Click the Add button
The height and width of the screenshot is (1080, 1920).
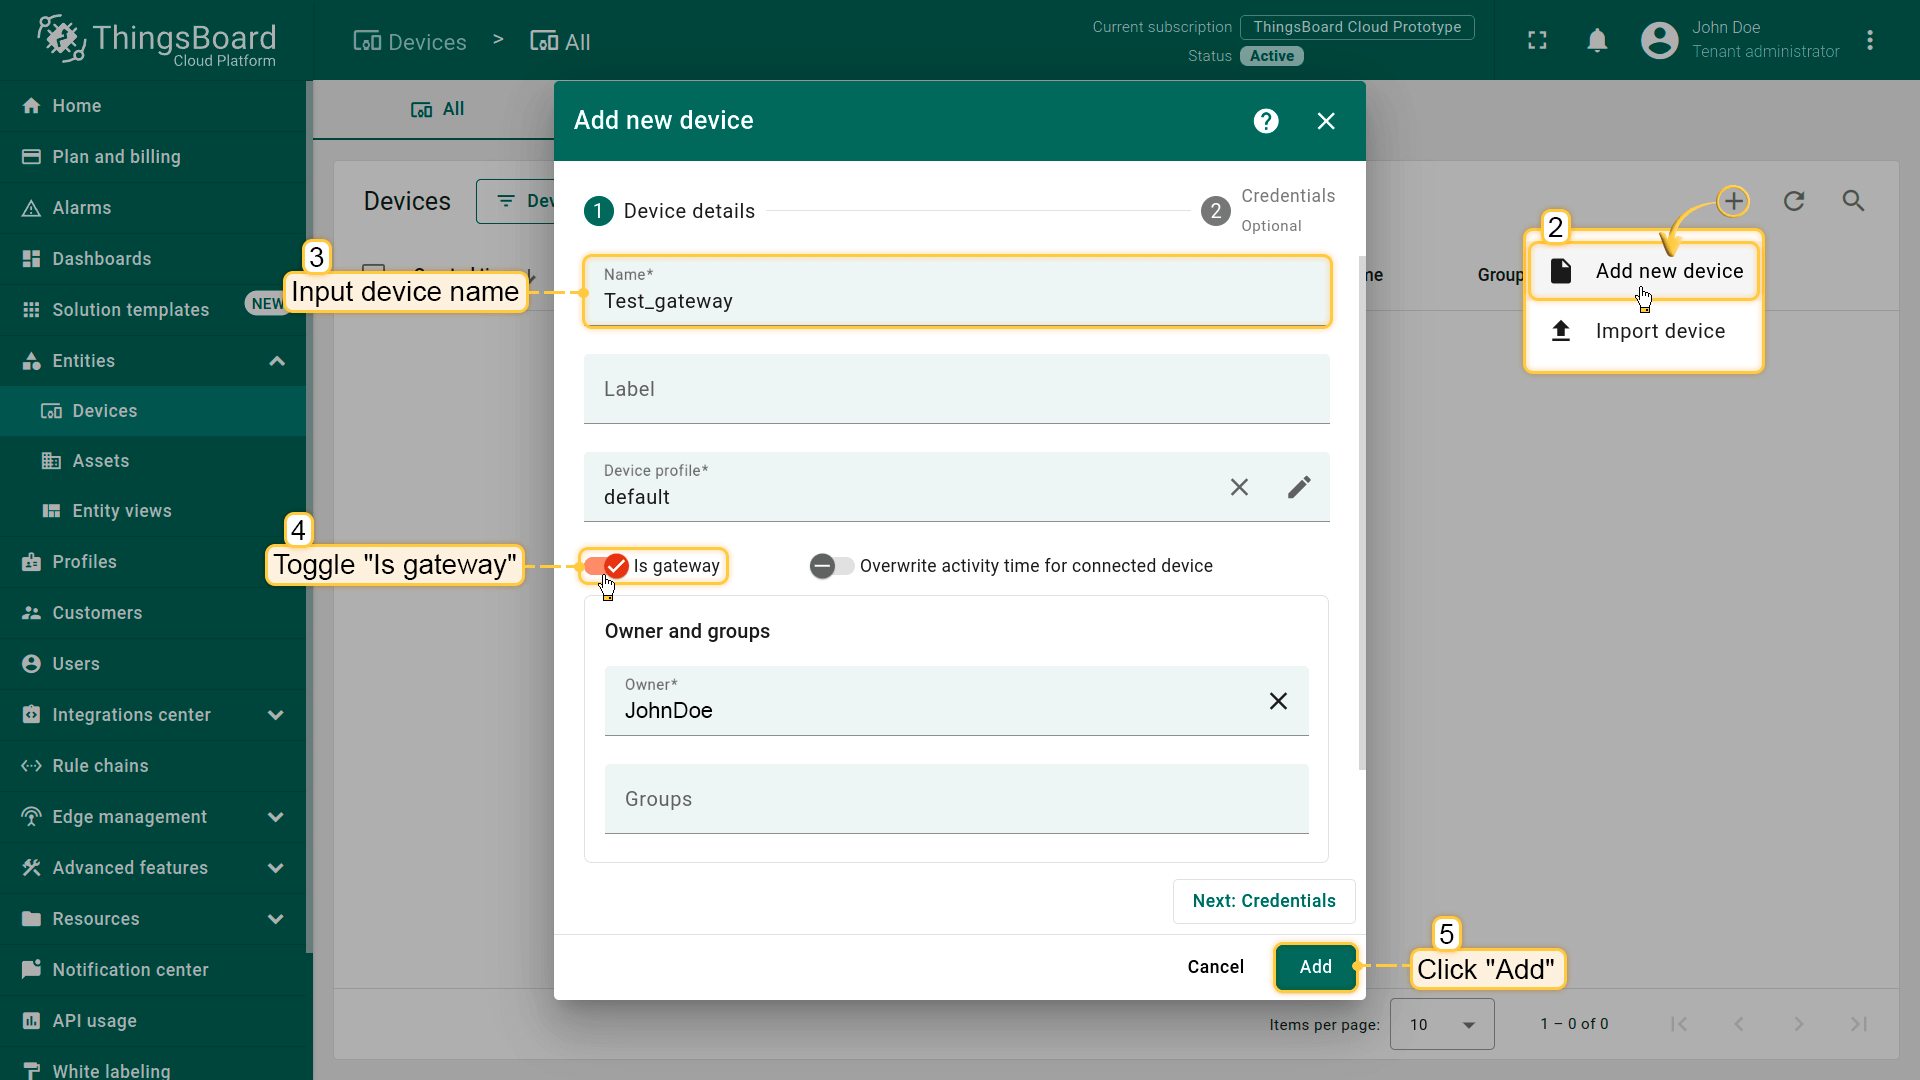coord(1315,967)
